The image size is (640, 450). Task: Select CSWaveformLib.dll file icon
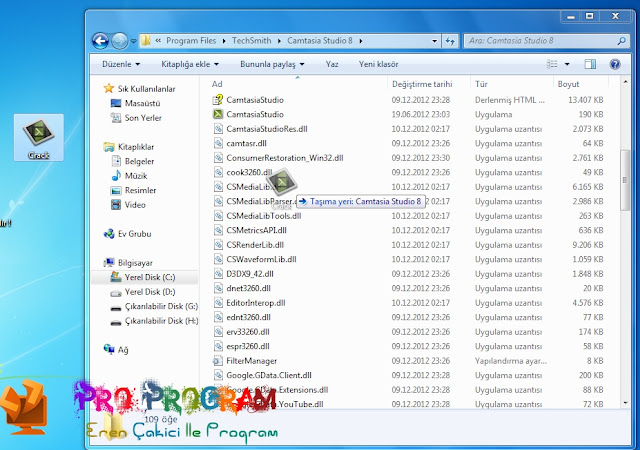(218, 259)
